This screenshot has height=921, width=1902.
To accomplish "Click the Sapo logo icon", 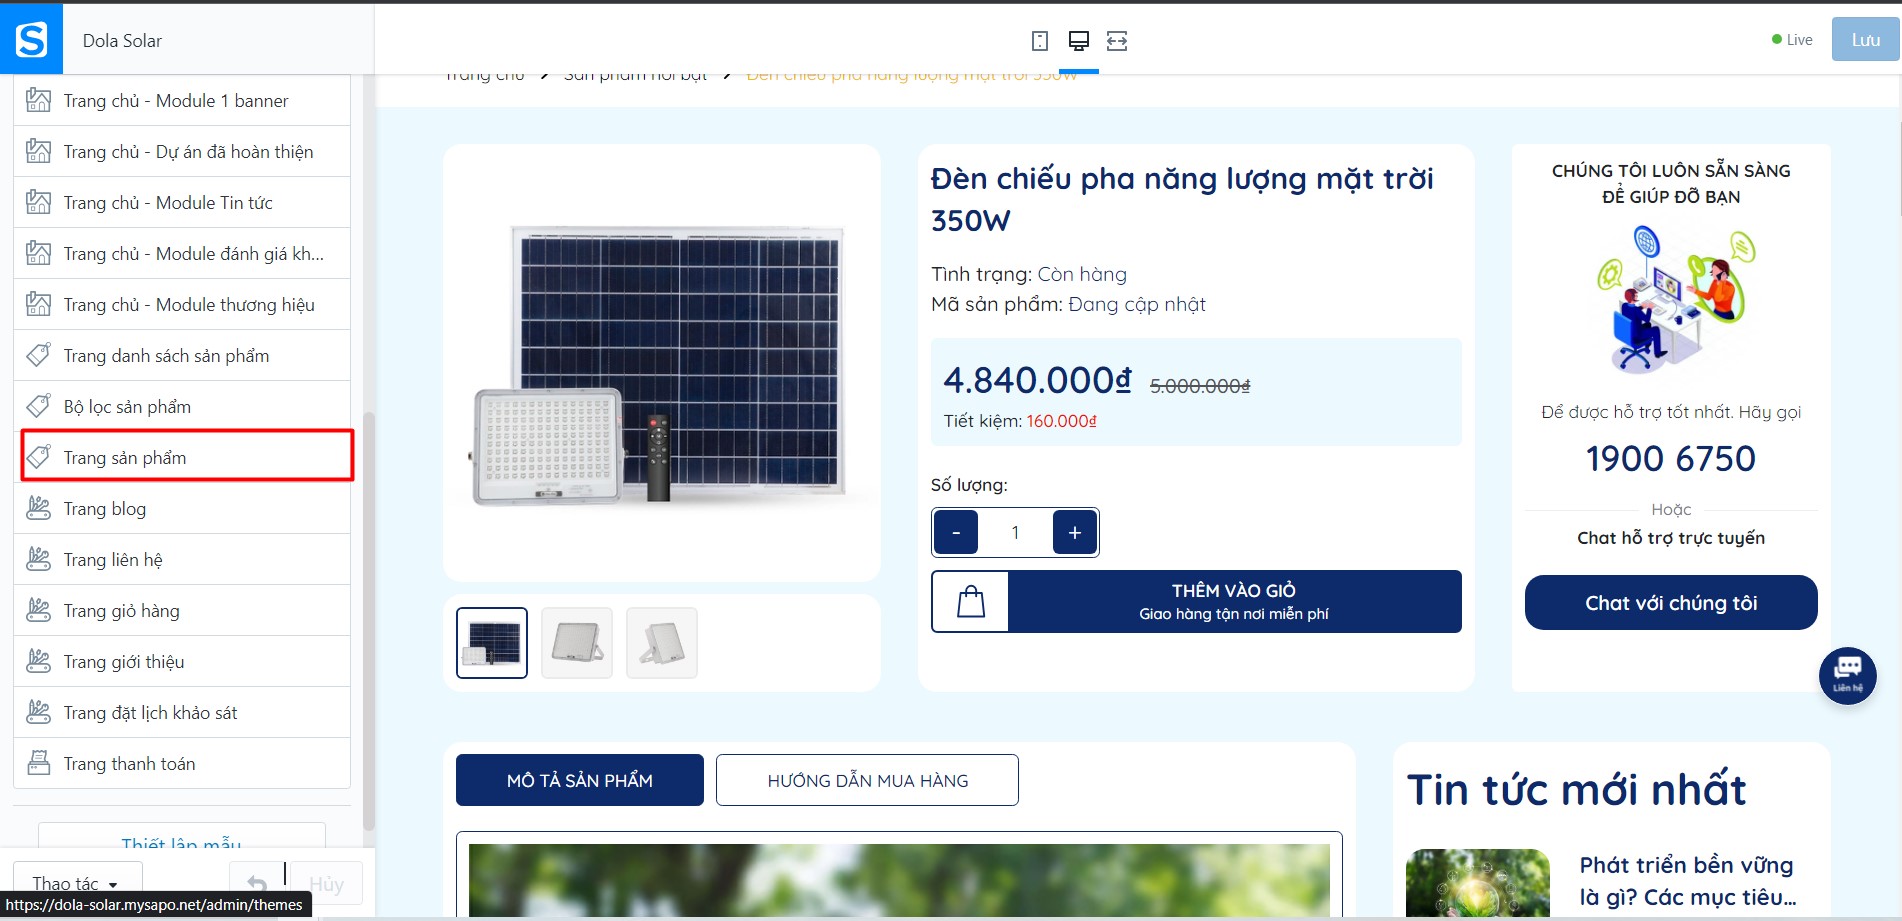I will pyautogui.click(x=31, y=39).
